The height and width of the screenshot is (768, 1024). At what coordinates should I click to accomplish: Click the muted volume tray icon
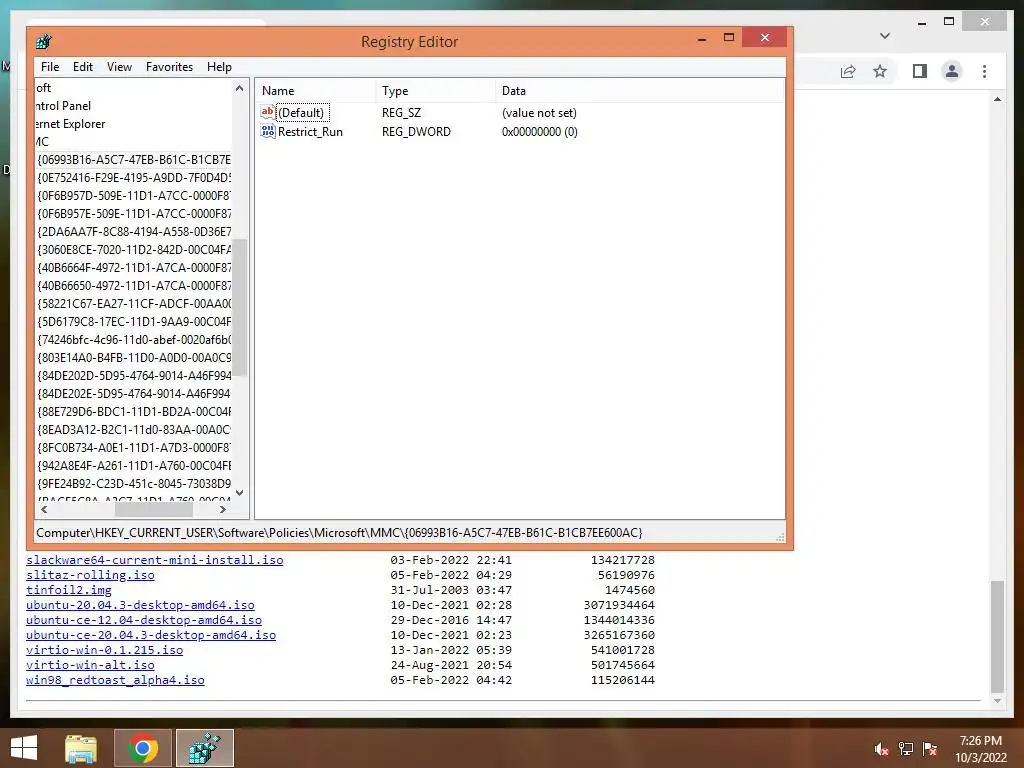point(881,749)
